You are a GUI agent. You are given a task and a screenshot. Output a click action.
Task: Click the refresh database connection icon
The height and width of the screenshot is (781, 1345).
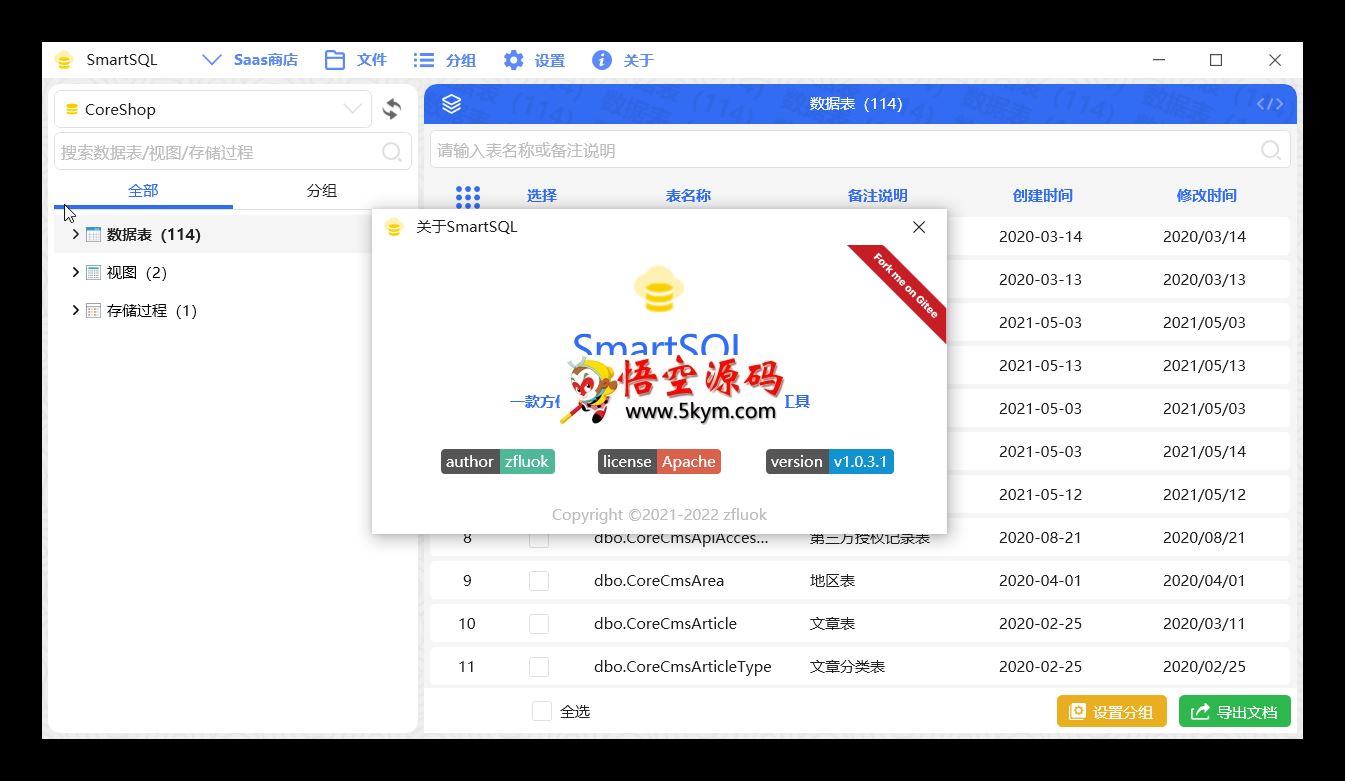392,109
